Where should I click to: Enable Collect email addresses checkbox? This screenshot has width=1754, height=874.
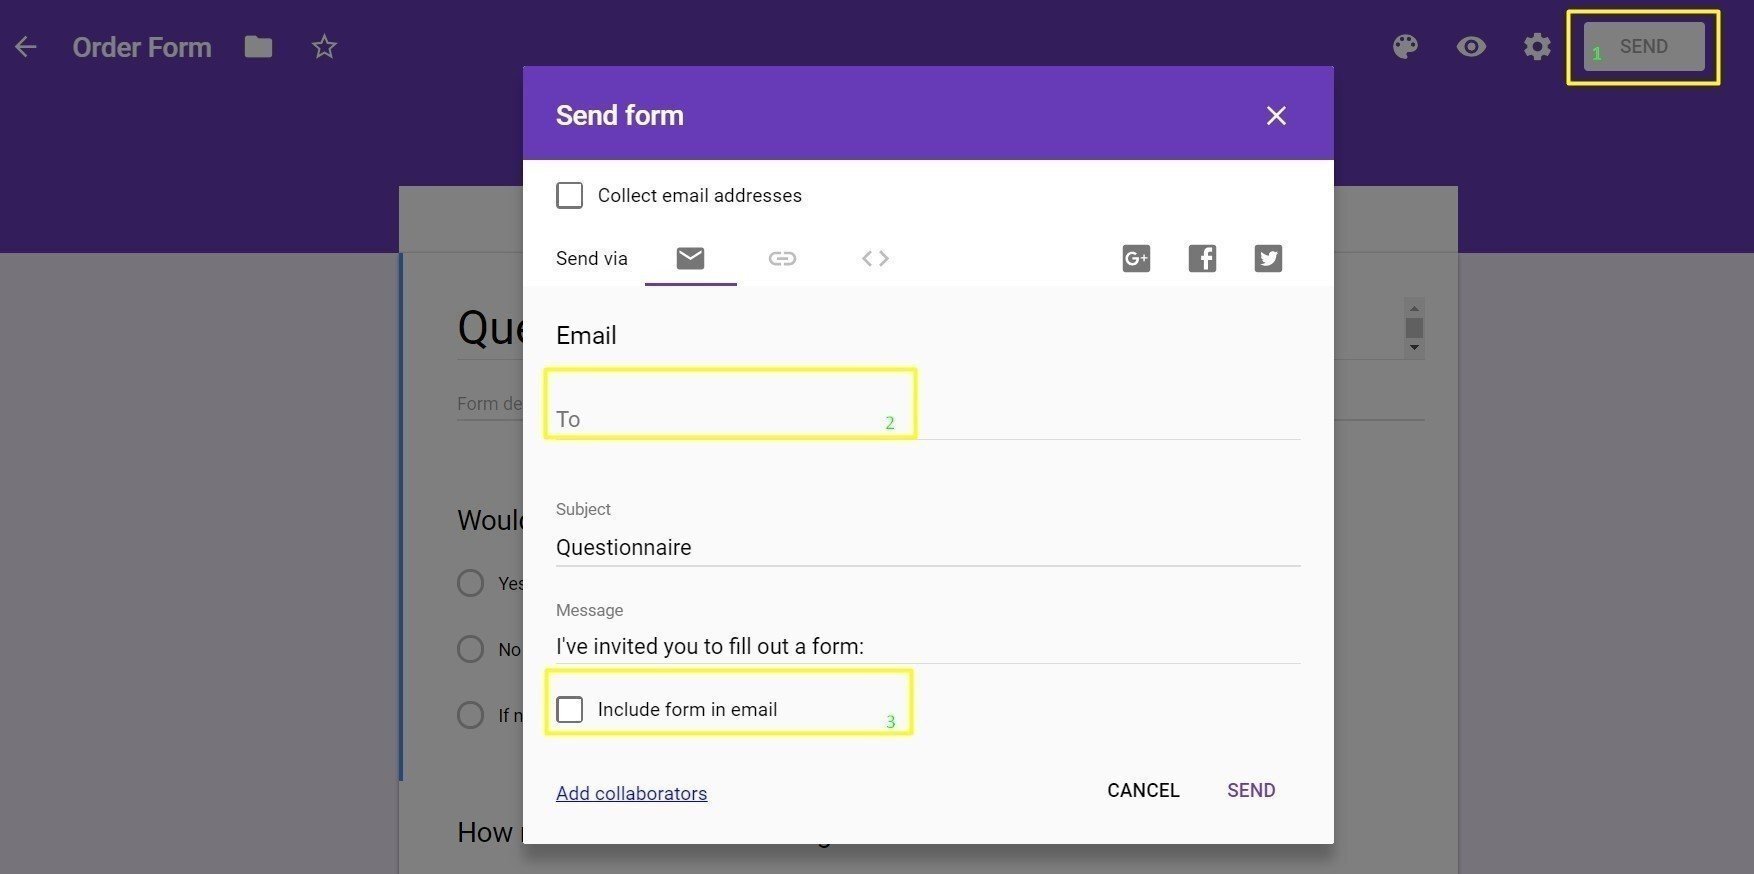(570, 195)
